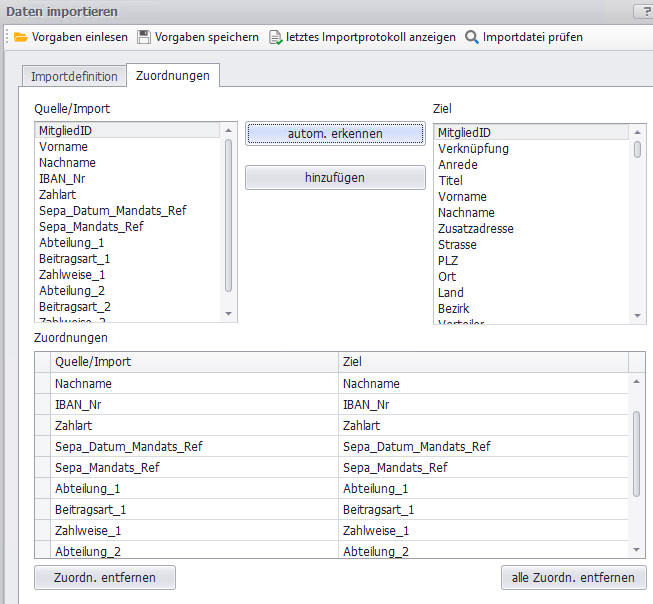This screenshot has width=653, height=604.
Task: Select Strasse in the Ziel list
Action: pos(457,245)
